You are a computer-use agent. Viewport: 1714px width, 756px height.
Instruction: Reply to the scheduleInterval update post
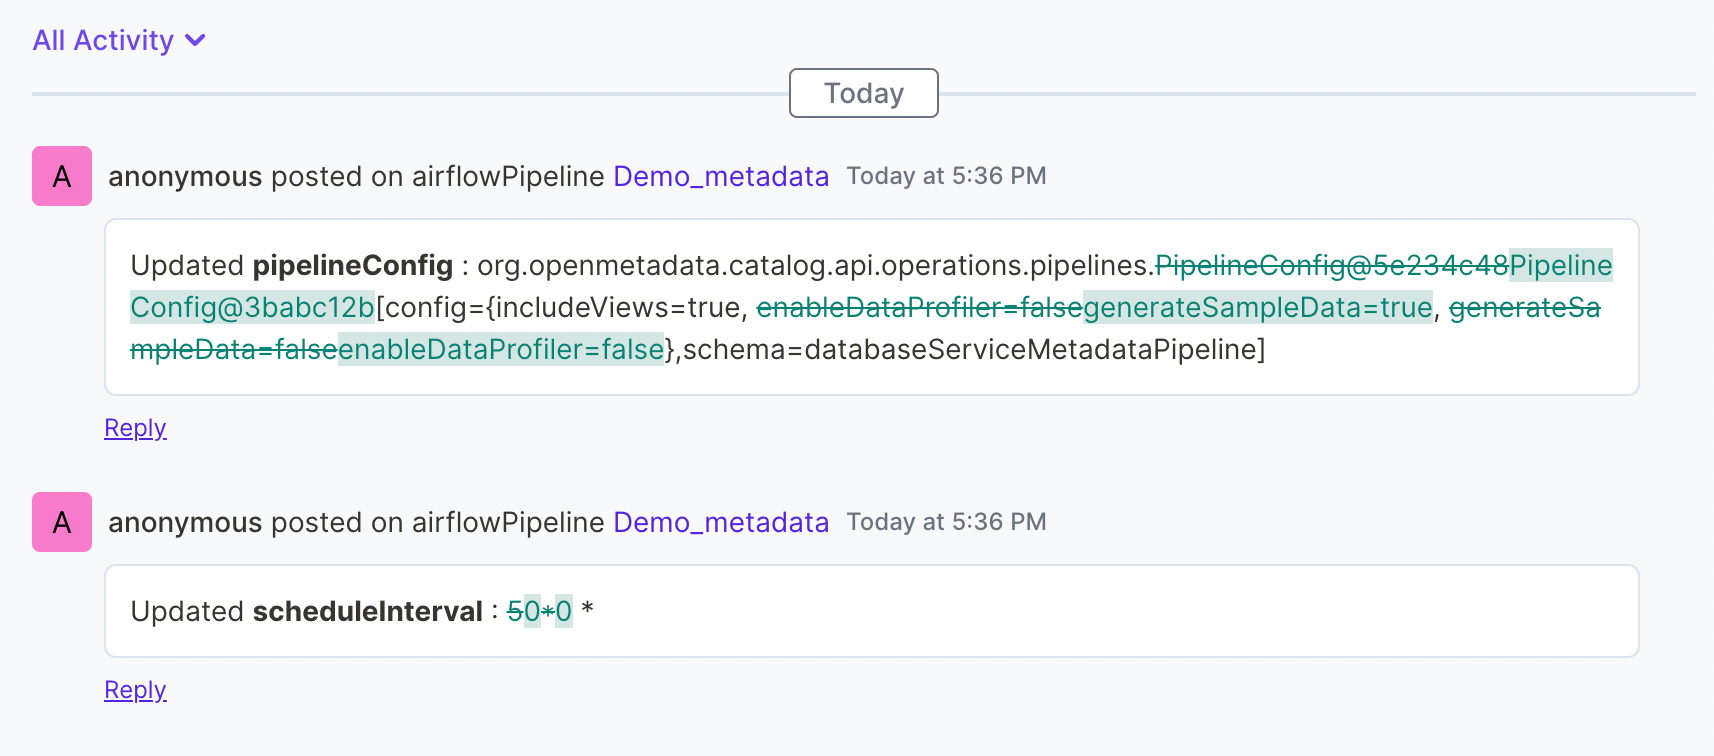(x=135, y=690)
